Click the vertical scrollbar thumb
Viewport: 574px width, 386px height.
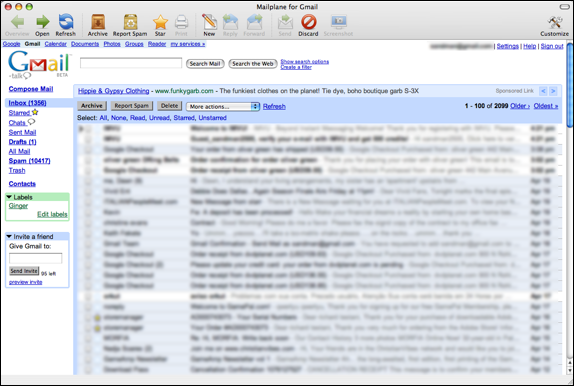click(x=570, y=85)
